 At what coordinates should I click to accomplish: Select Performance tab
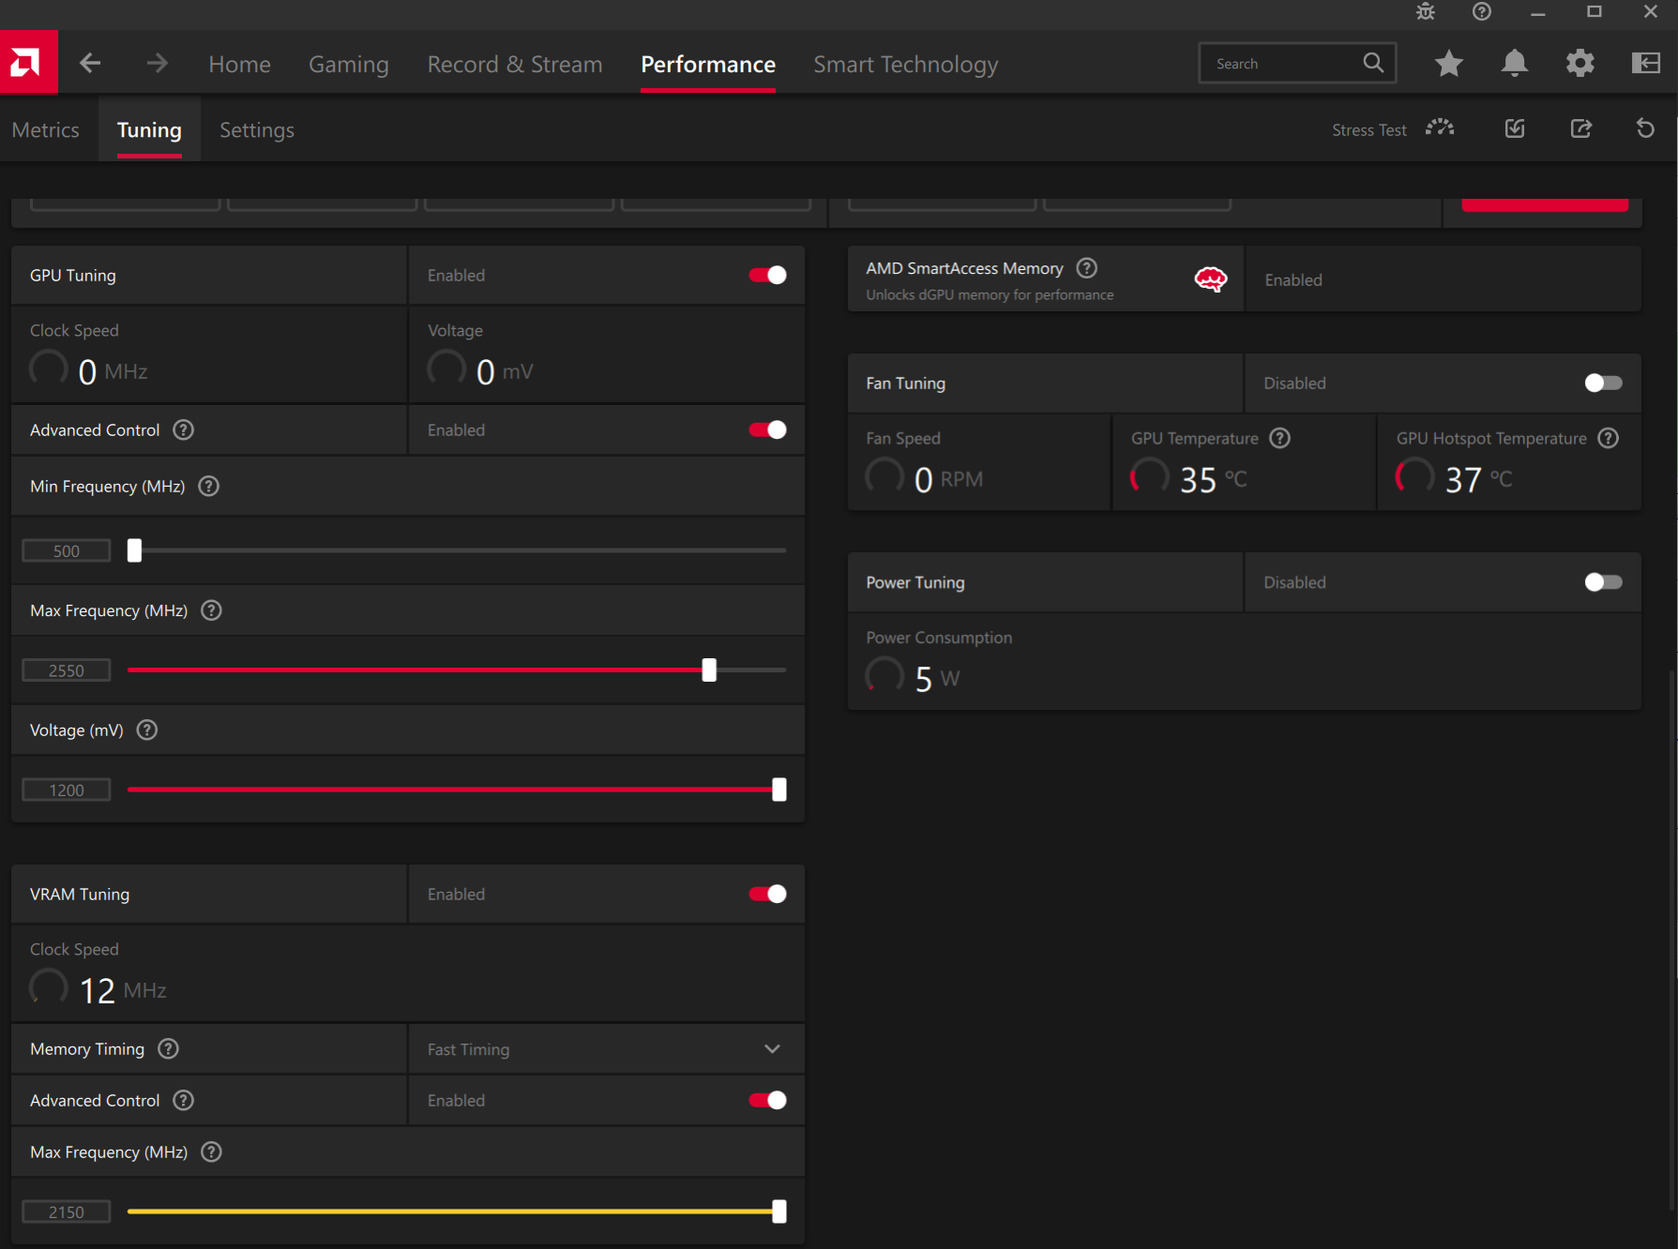708,64
